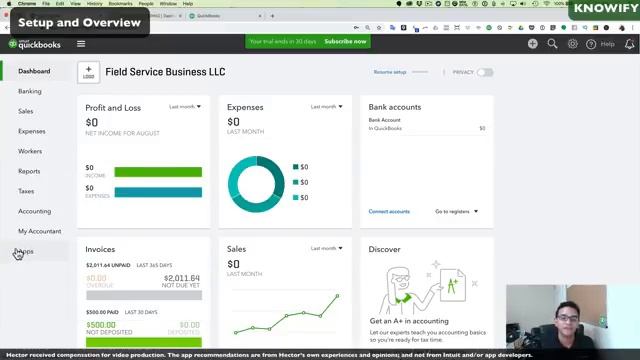Screen dimensions: 640x360
Task: Open the Chrome History menu
Action: [95, 4]
